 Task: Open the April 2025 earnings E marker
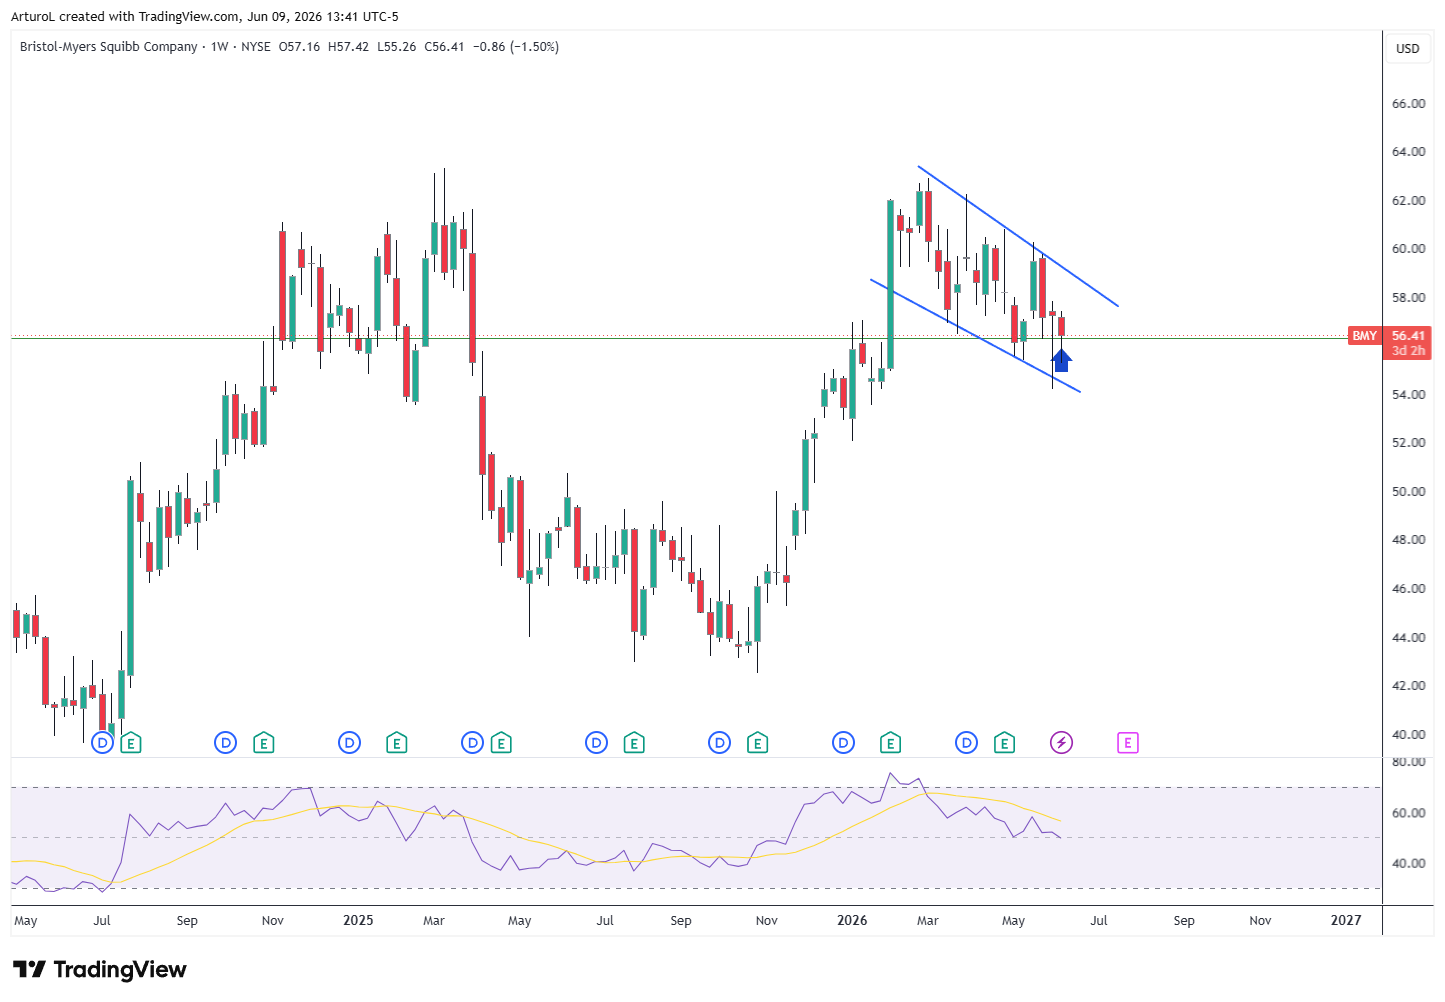point(501,743)
